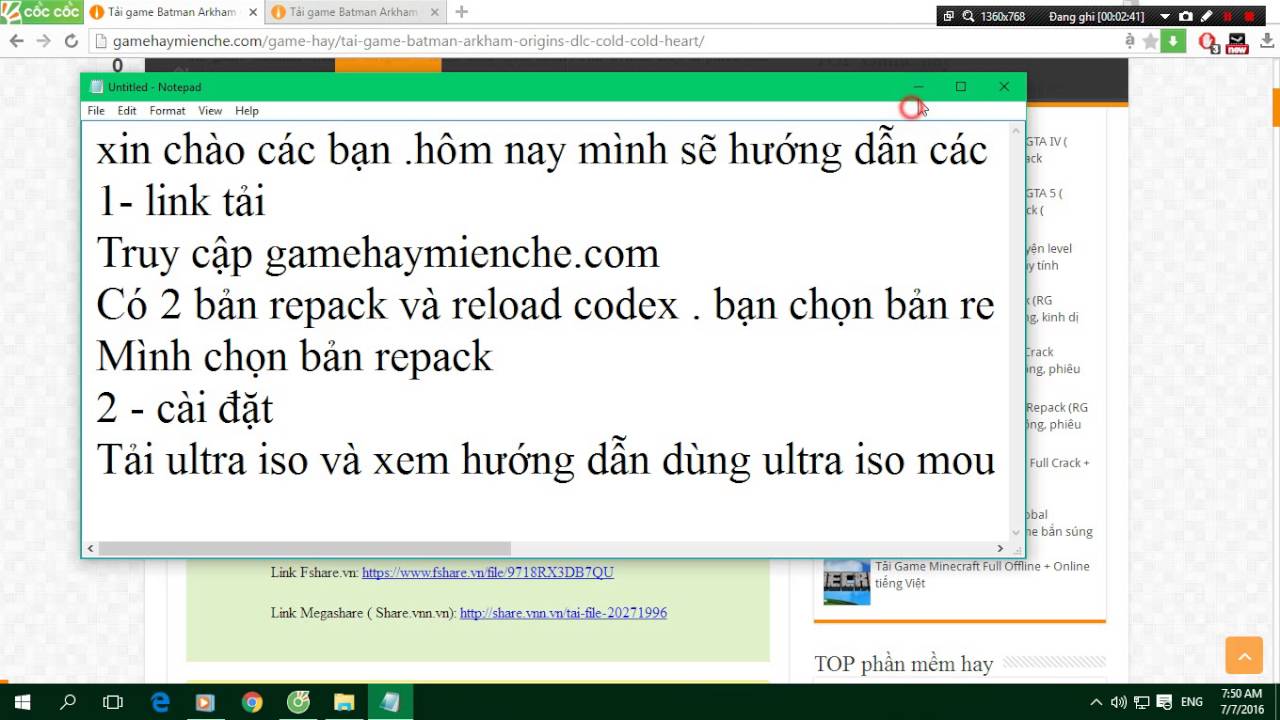Image resolution: width=1280 pixels, height=720 pixels.
Task: Open the share.vnn.vn Megashare link
Action: (x=563, y=613)
